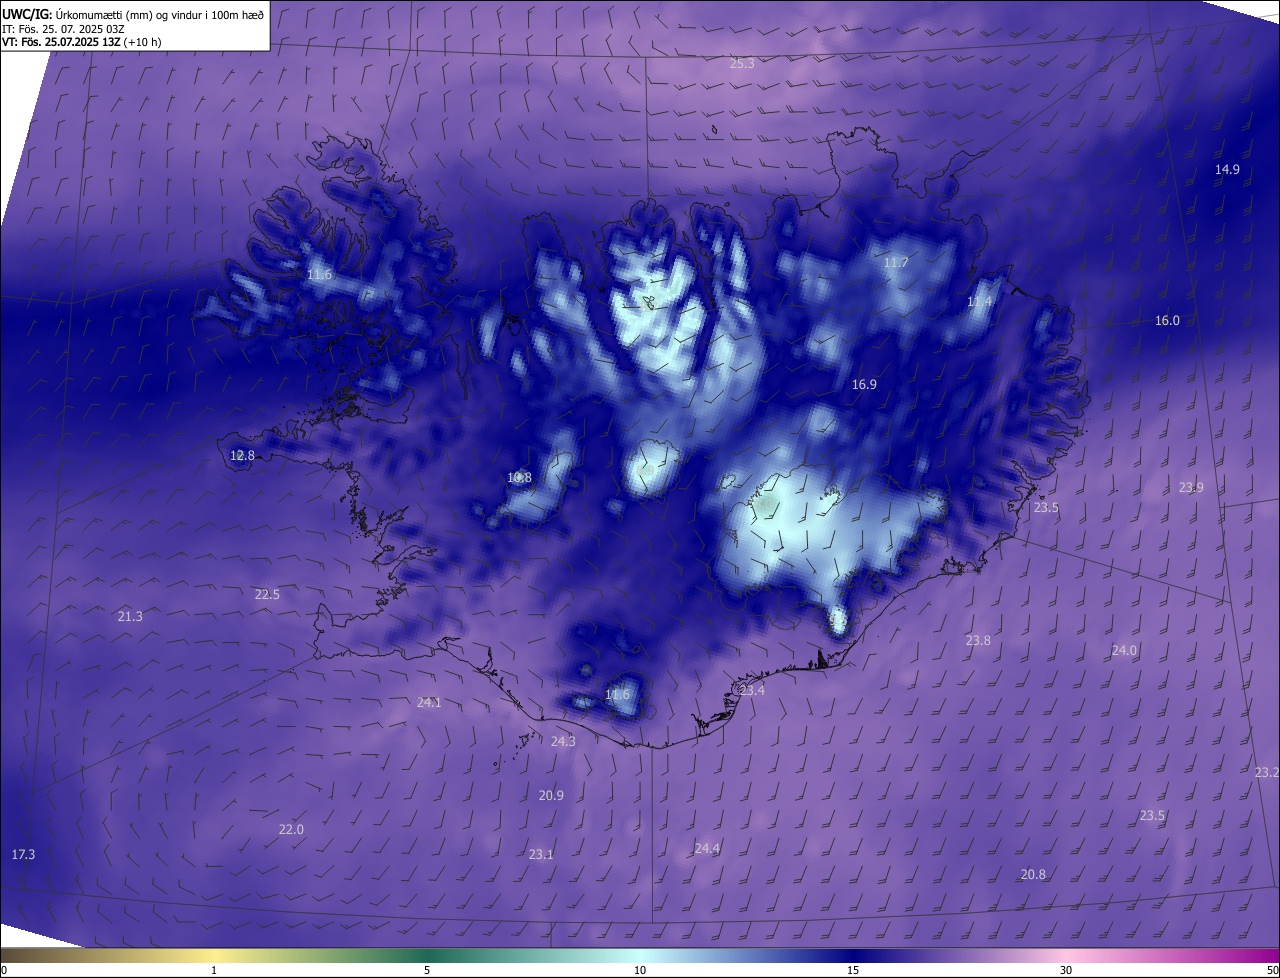Click the 21.3 value label
Image resolution: width=1280 pixels, height=978 pixels.
point(130,616)
